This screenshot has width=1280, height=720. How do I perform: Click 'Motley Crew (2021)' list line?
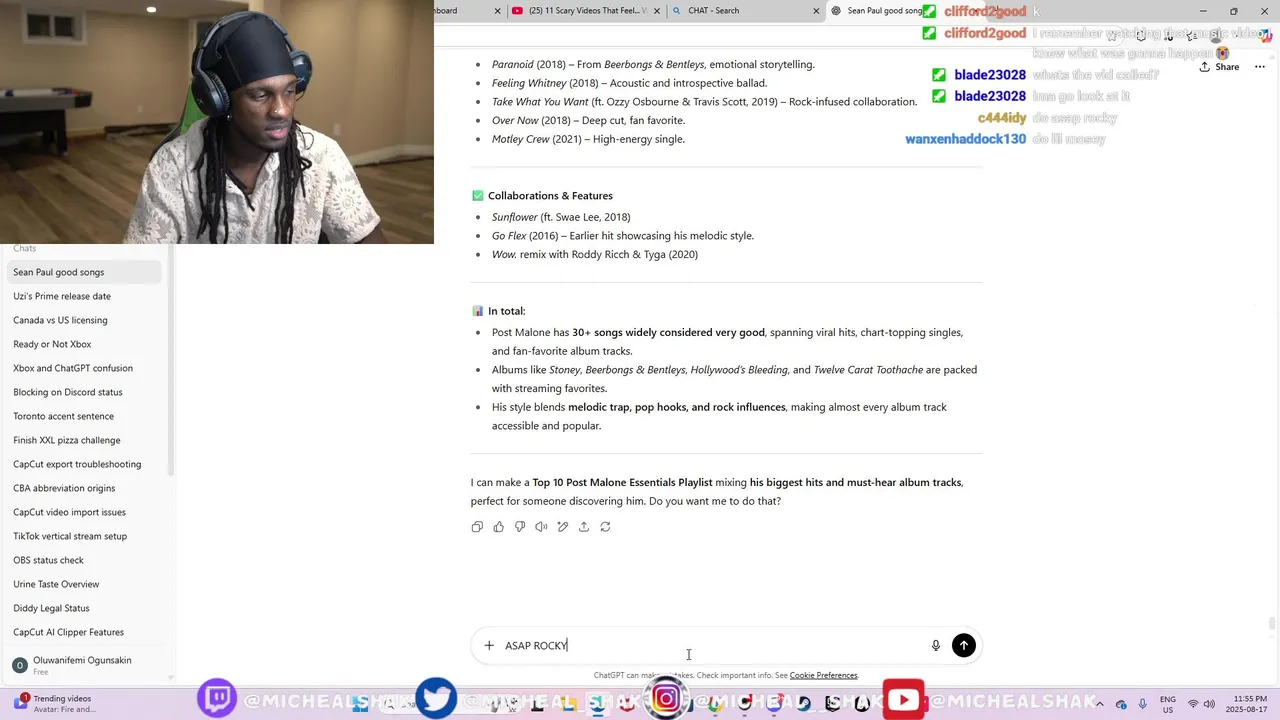pos(588,139)
